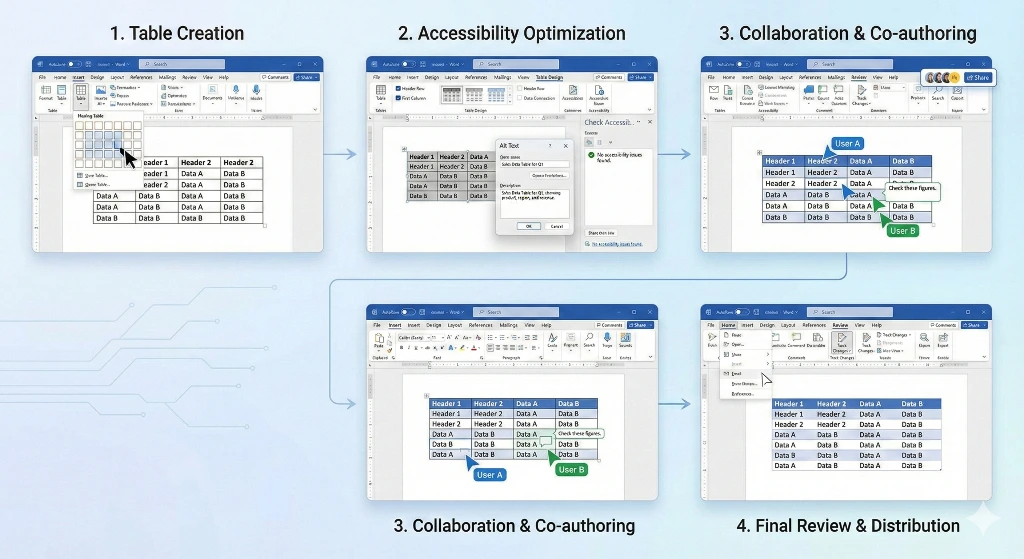This screenshot has height=559, width=1024.
Task: Click envelope Row icon in upper Collaboration window
Action: (714, 89)
